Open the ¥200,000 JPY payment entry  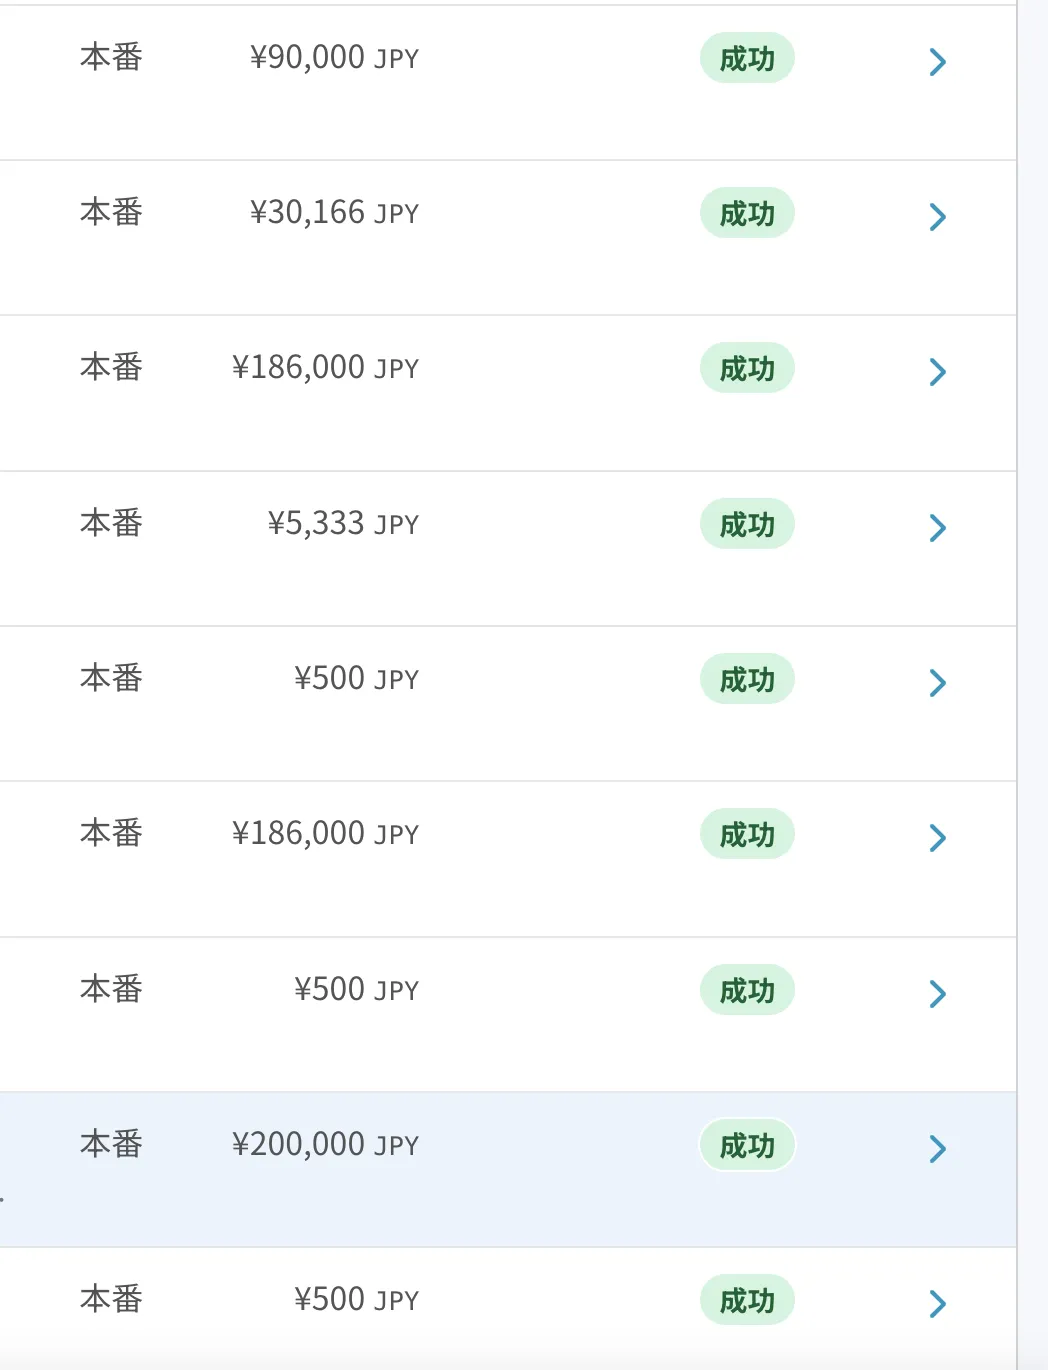click(325, 1145)
